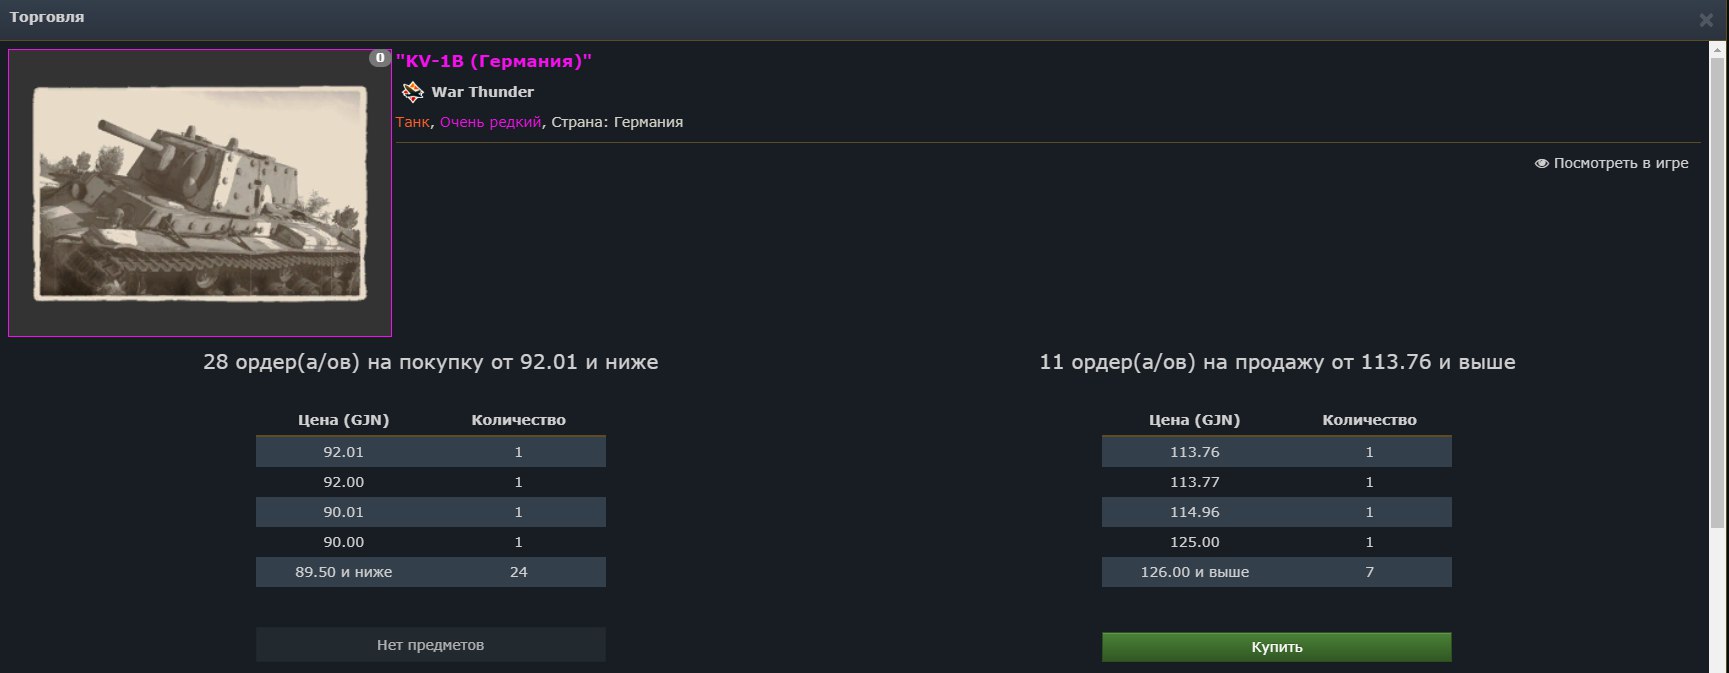Click the Количество header in the buy table
Screen dimensions: 1729x673
pyautogui.click(x=518, y=420)
